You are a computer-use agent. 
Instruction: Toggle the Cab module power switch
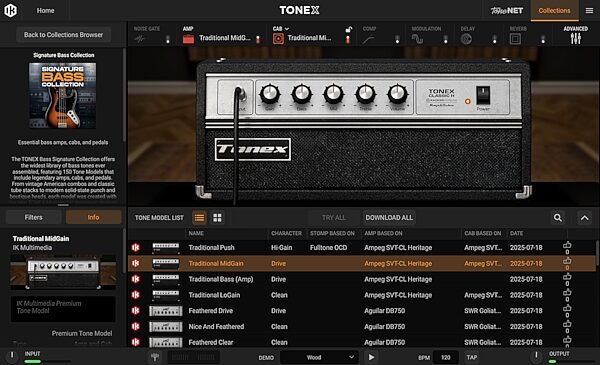(x=348, y=39)
